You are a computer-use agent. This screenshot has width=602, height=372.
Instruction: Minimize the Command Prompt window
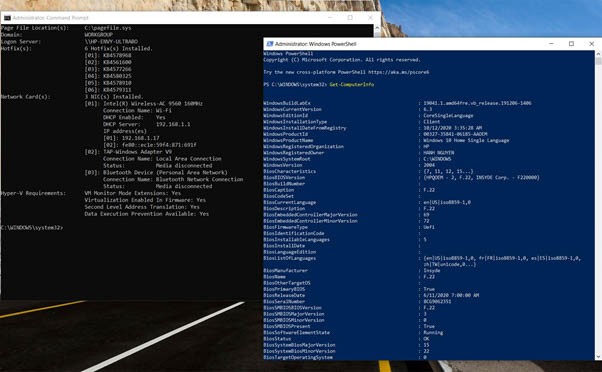(x=330, y=18)
